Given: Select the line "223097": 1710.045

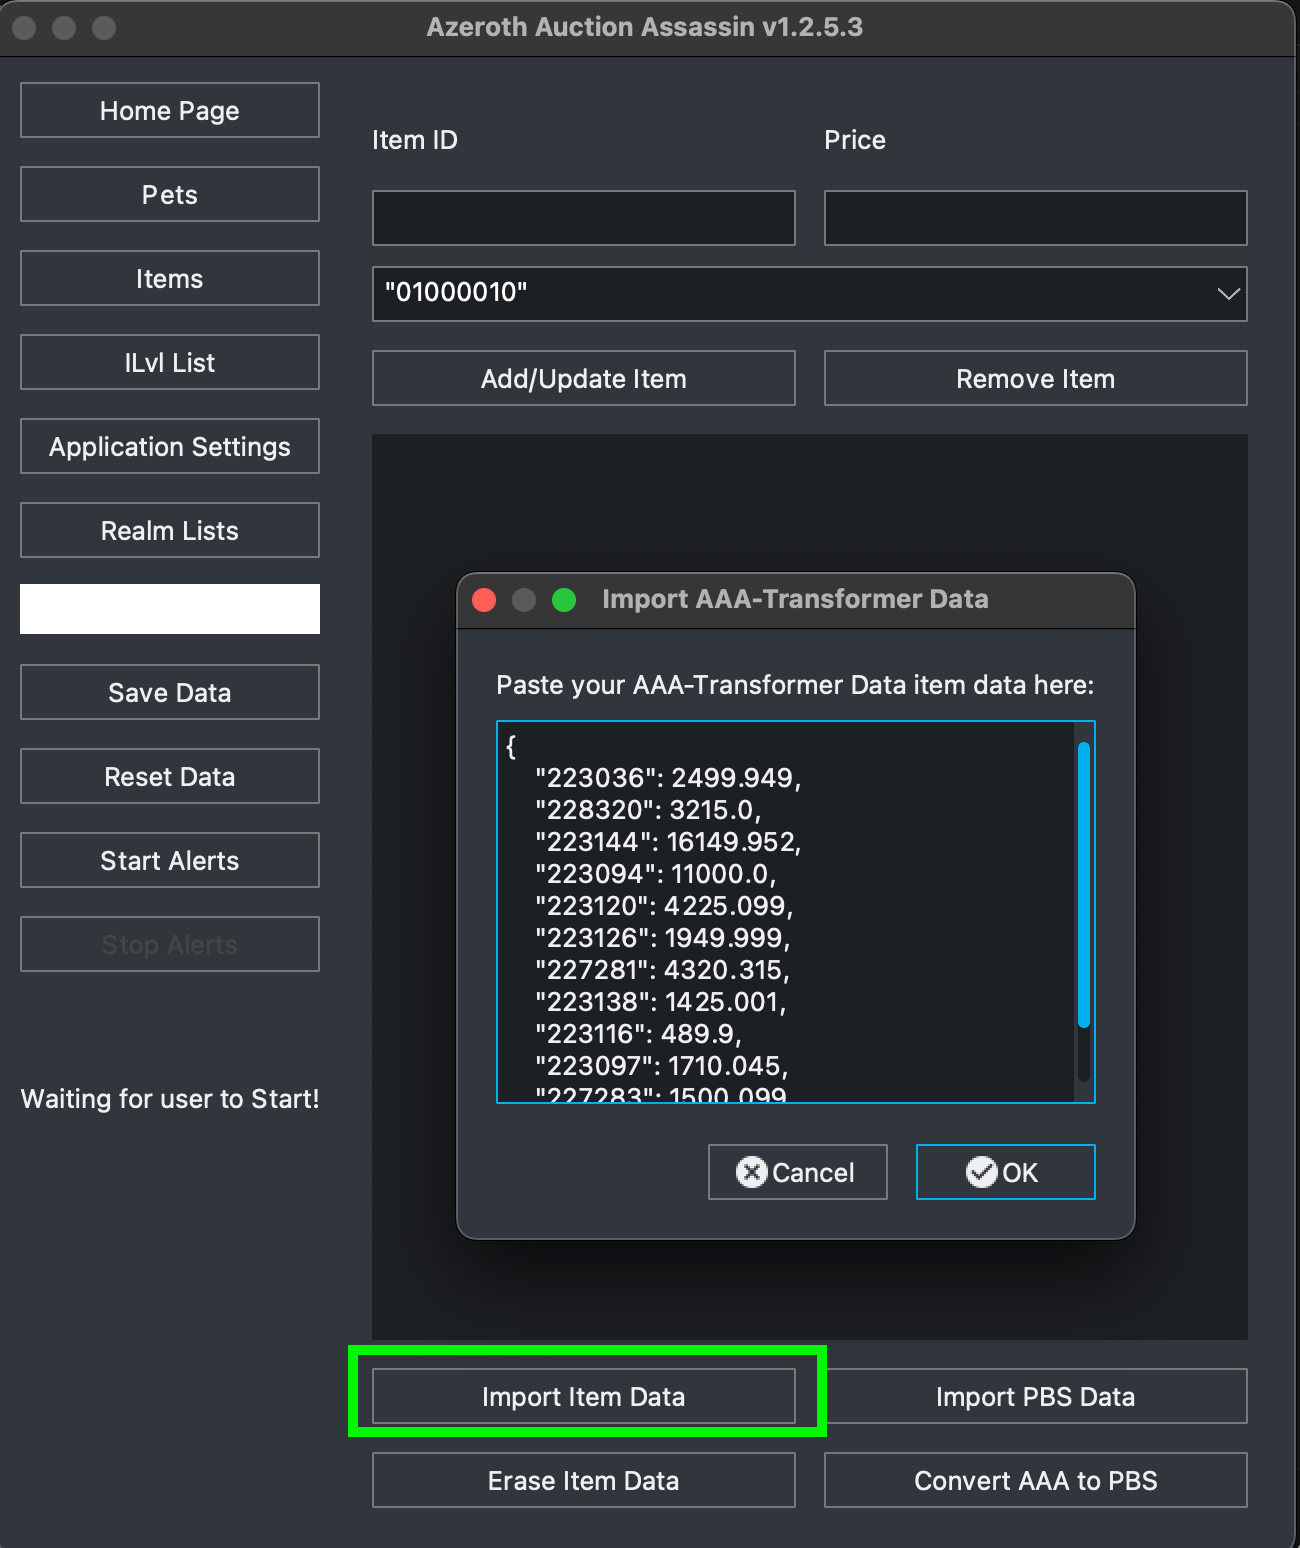Looking at the screenshot, I should click(x=662, y=1066).
